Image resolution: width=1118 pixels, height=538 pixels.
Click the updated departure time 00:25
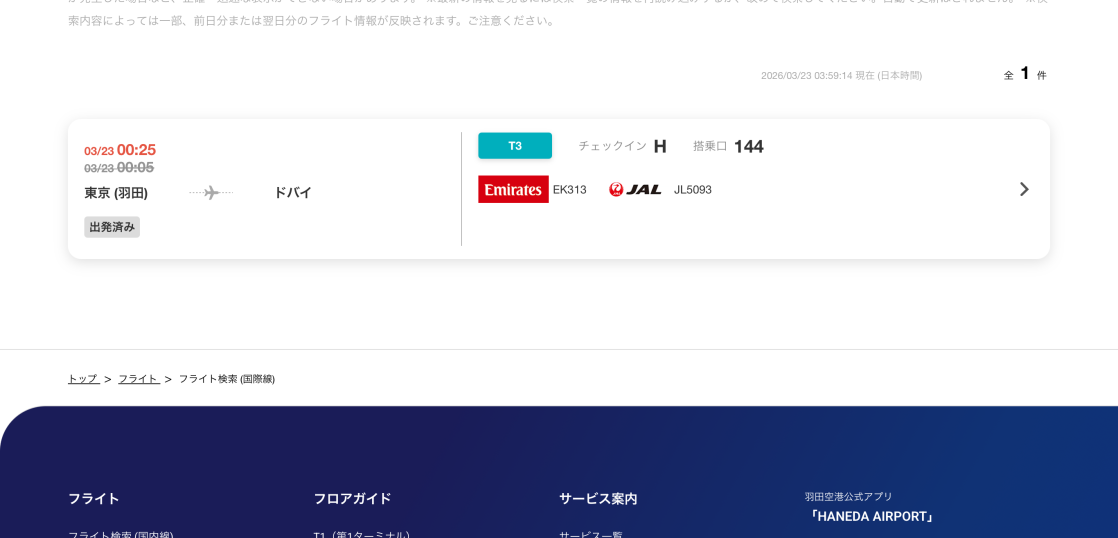coord(136,150)
